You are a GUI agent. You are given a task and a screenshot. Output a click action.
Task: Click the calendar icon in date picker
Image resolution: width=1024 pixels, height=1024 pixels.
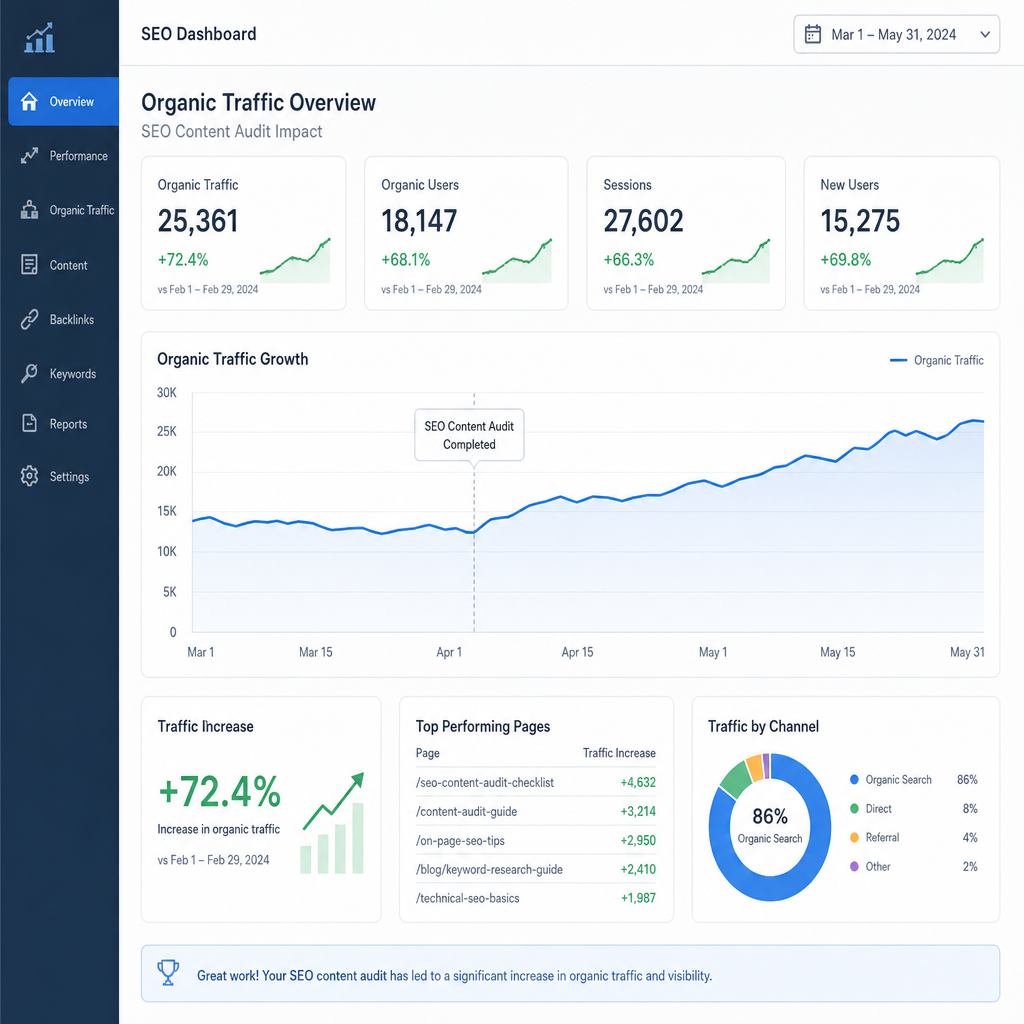click(812, 34)
